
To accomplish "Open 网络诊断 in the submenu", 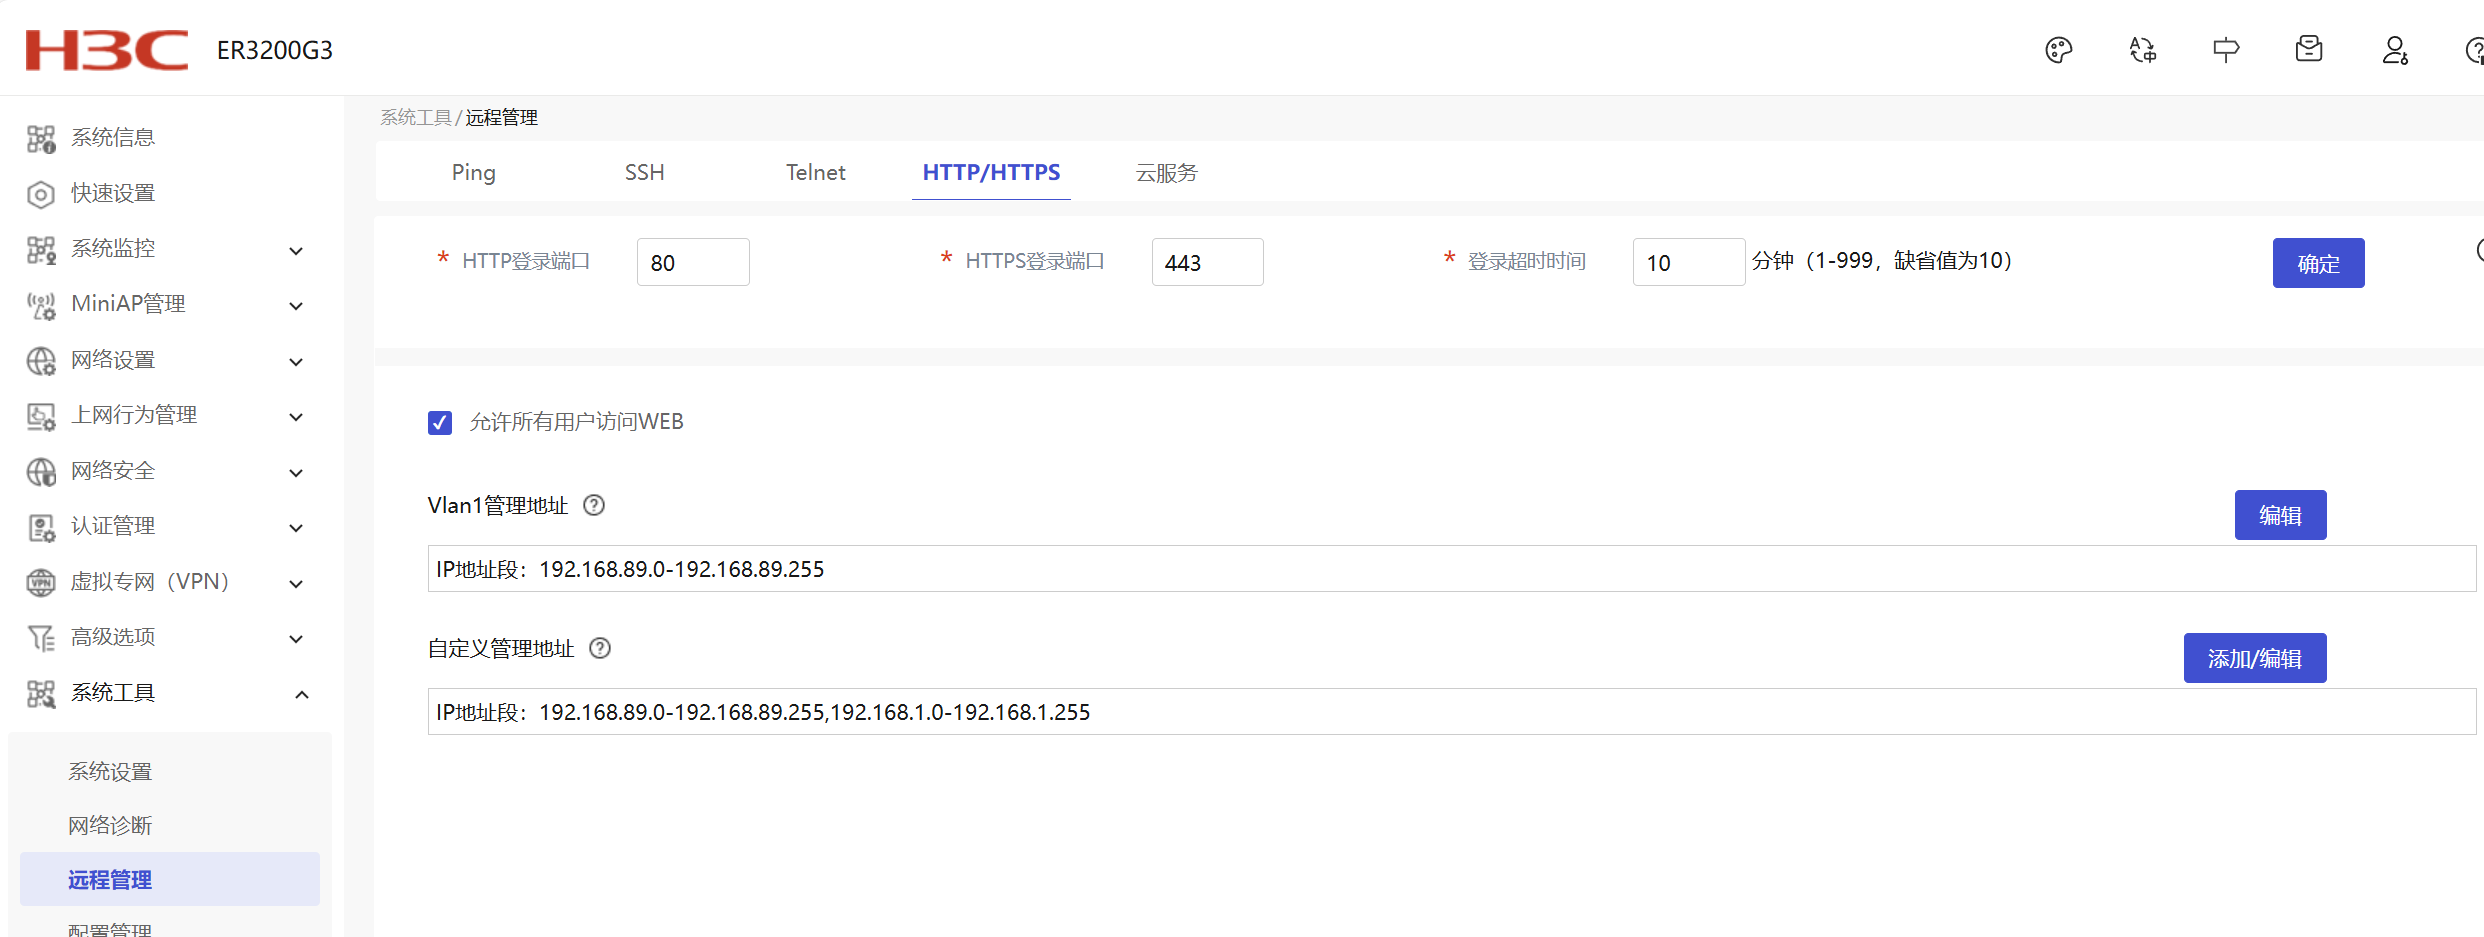I will point(110,826).
